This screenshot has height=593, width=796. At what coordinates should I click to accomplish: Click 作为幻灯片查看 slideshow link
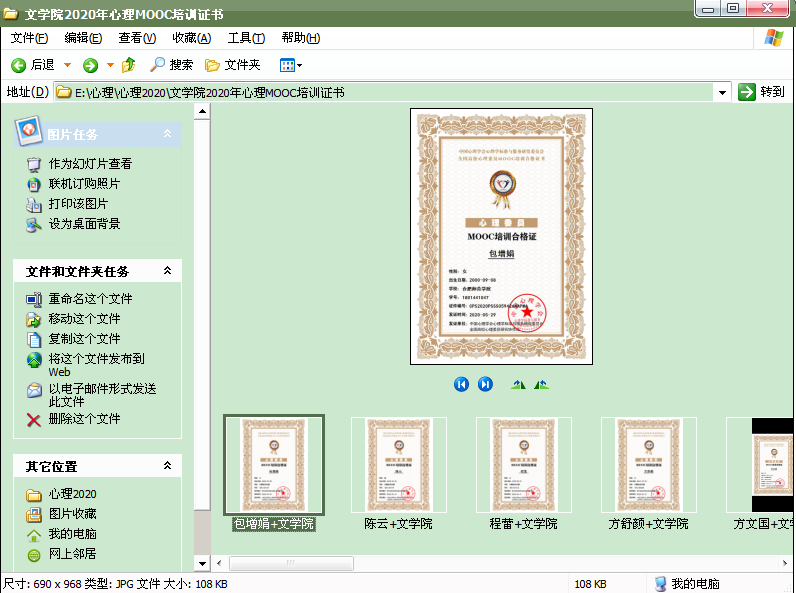click(90, 163)
